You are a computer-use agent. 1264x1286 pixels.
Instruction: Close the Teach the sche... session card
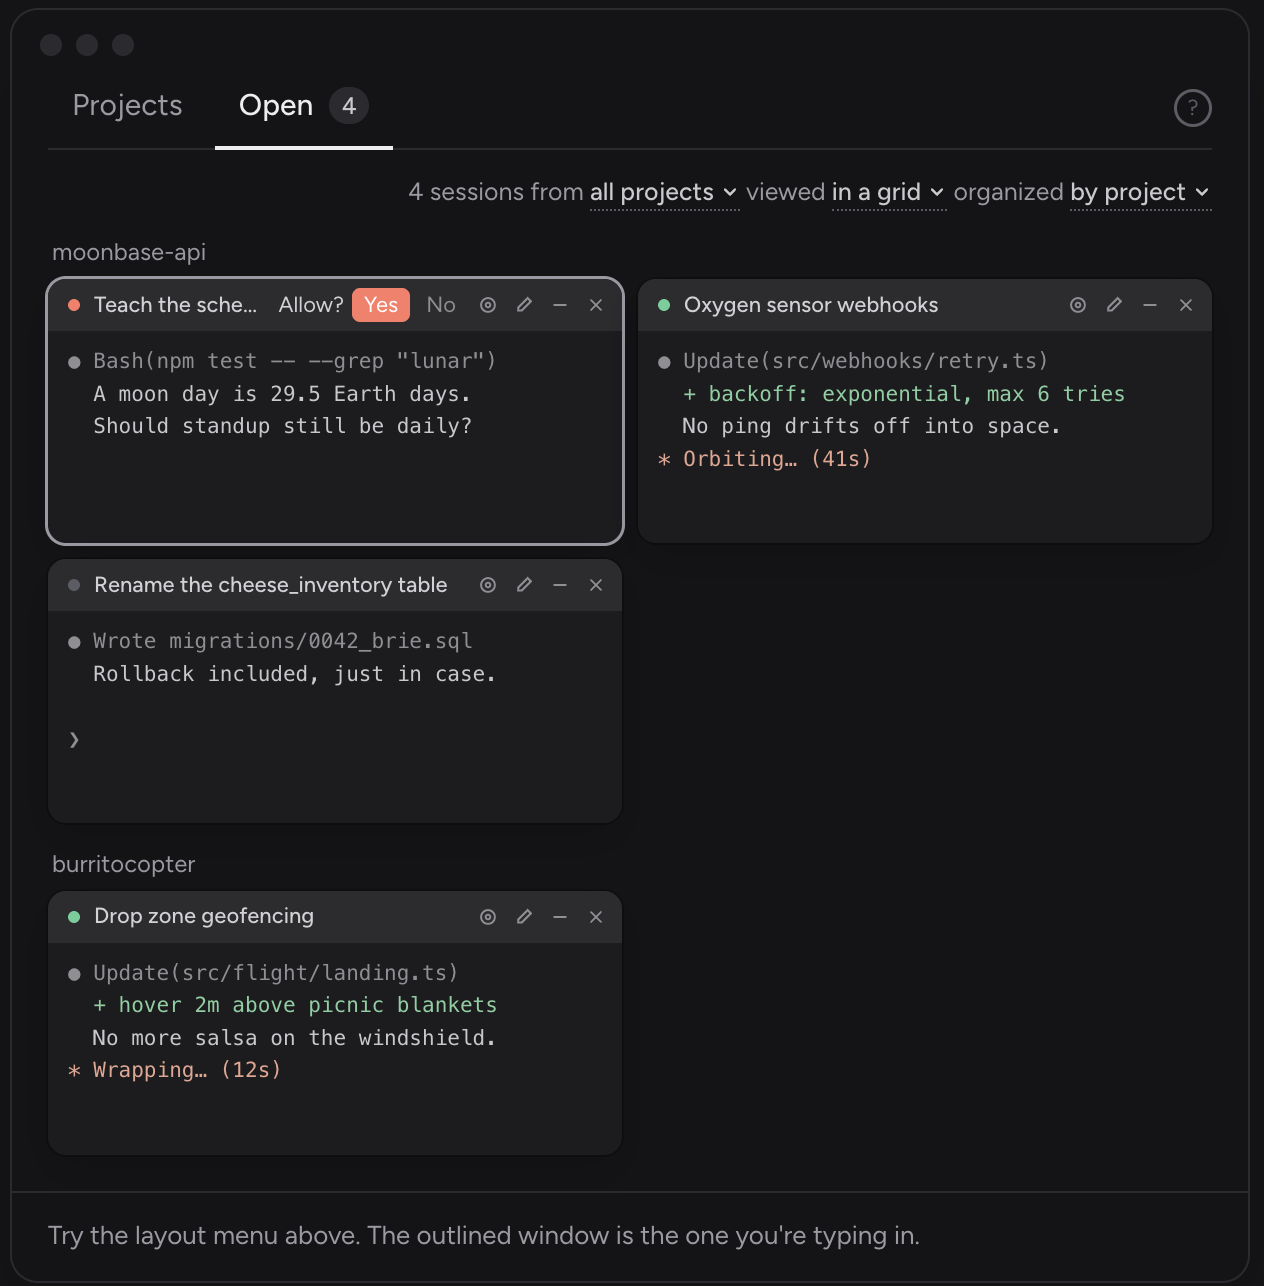(596, 305)
